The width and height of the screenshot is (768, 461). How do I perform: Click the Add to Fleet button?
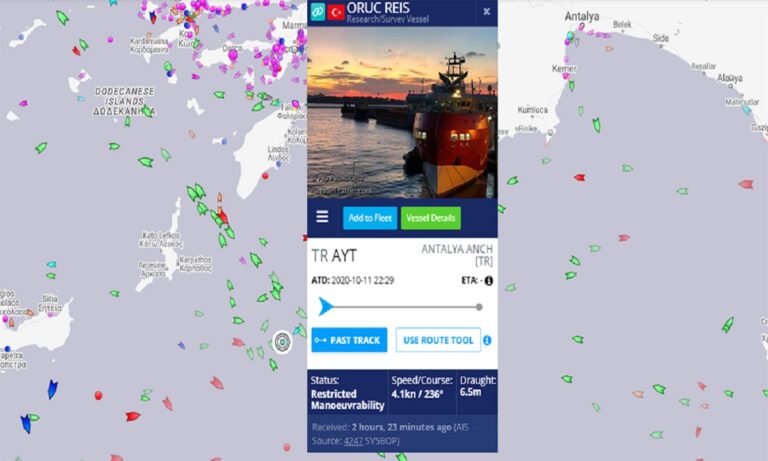(370, 218)
